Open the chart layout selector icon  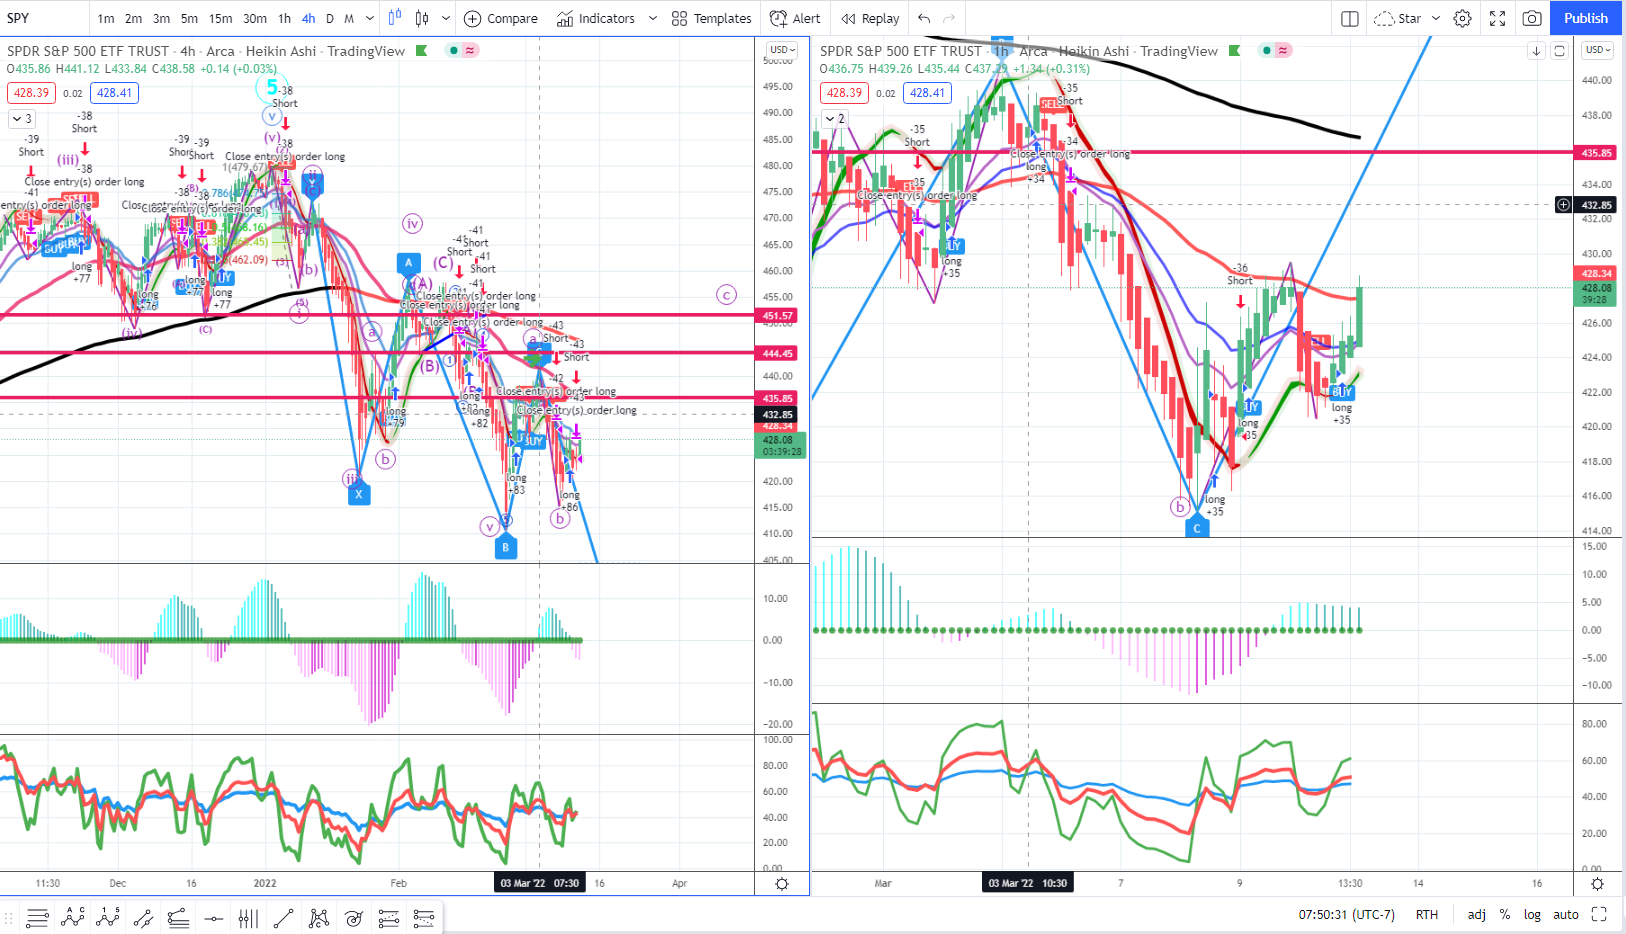(1349, 18)
